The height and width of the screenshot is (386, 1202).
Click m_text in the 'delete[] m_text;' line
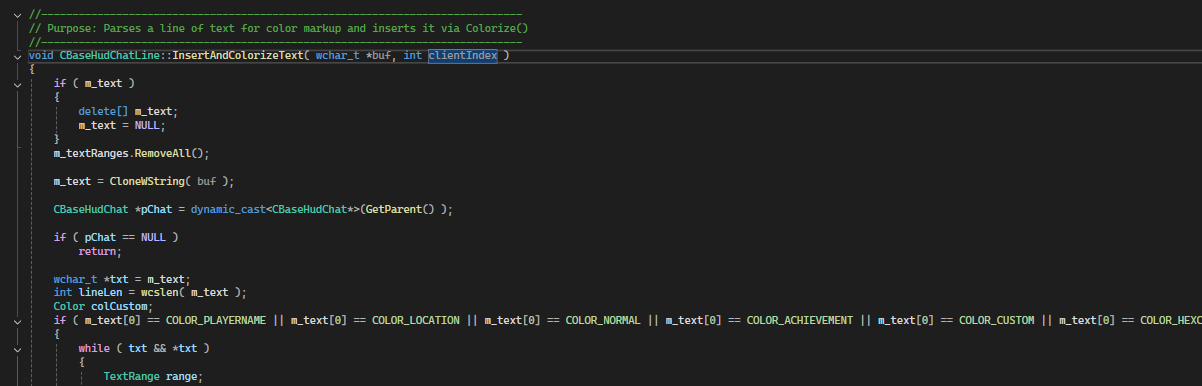click(x=153, y=111)
